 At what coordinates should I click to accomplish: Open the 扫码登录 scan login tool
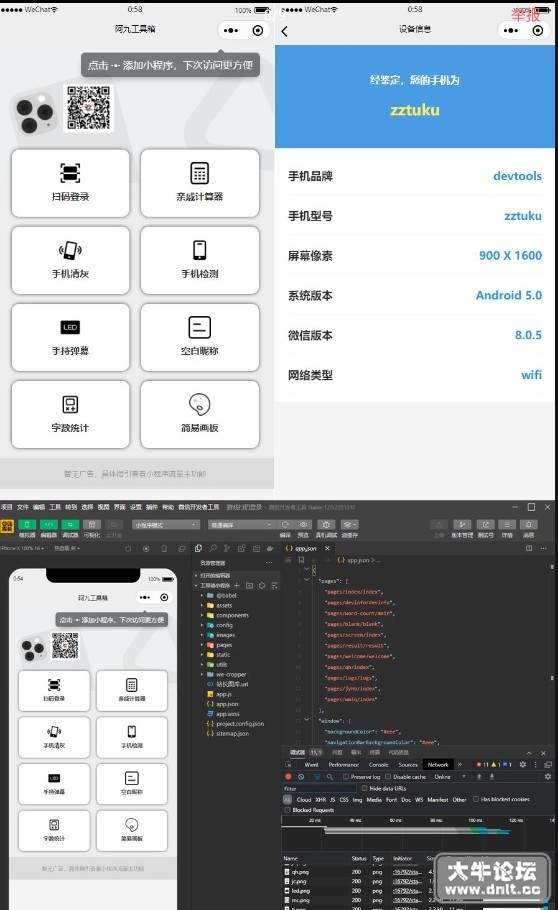click(70, 183)
